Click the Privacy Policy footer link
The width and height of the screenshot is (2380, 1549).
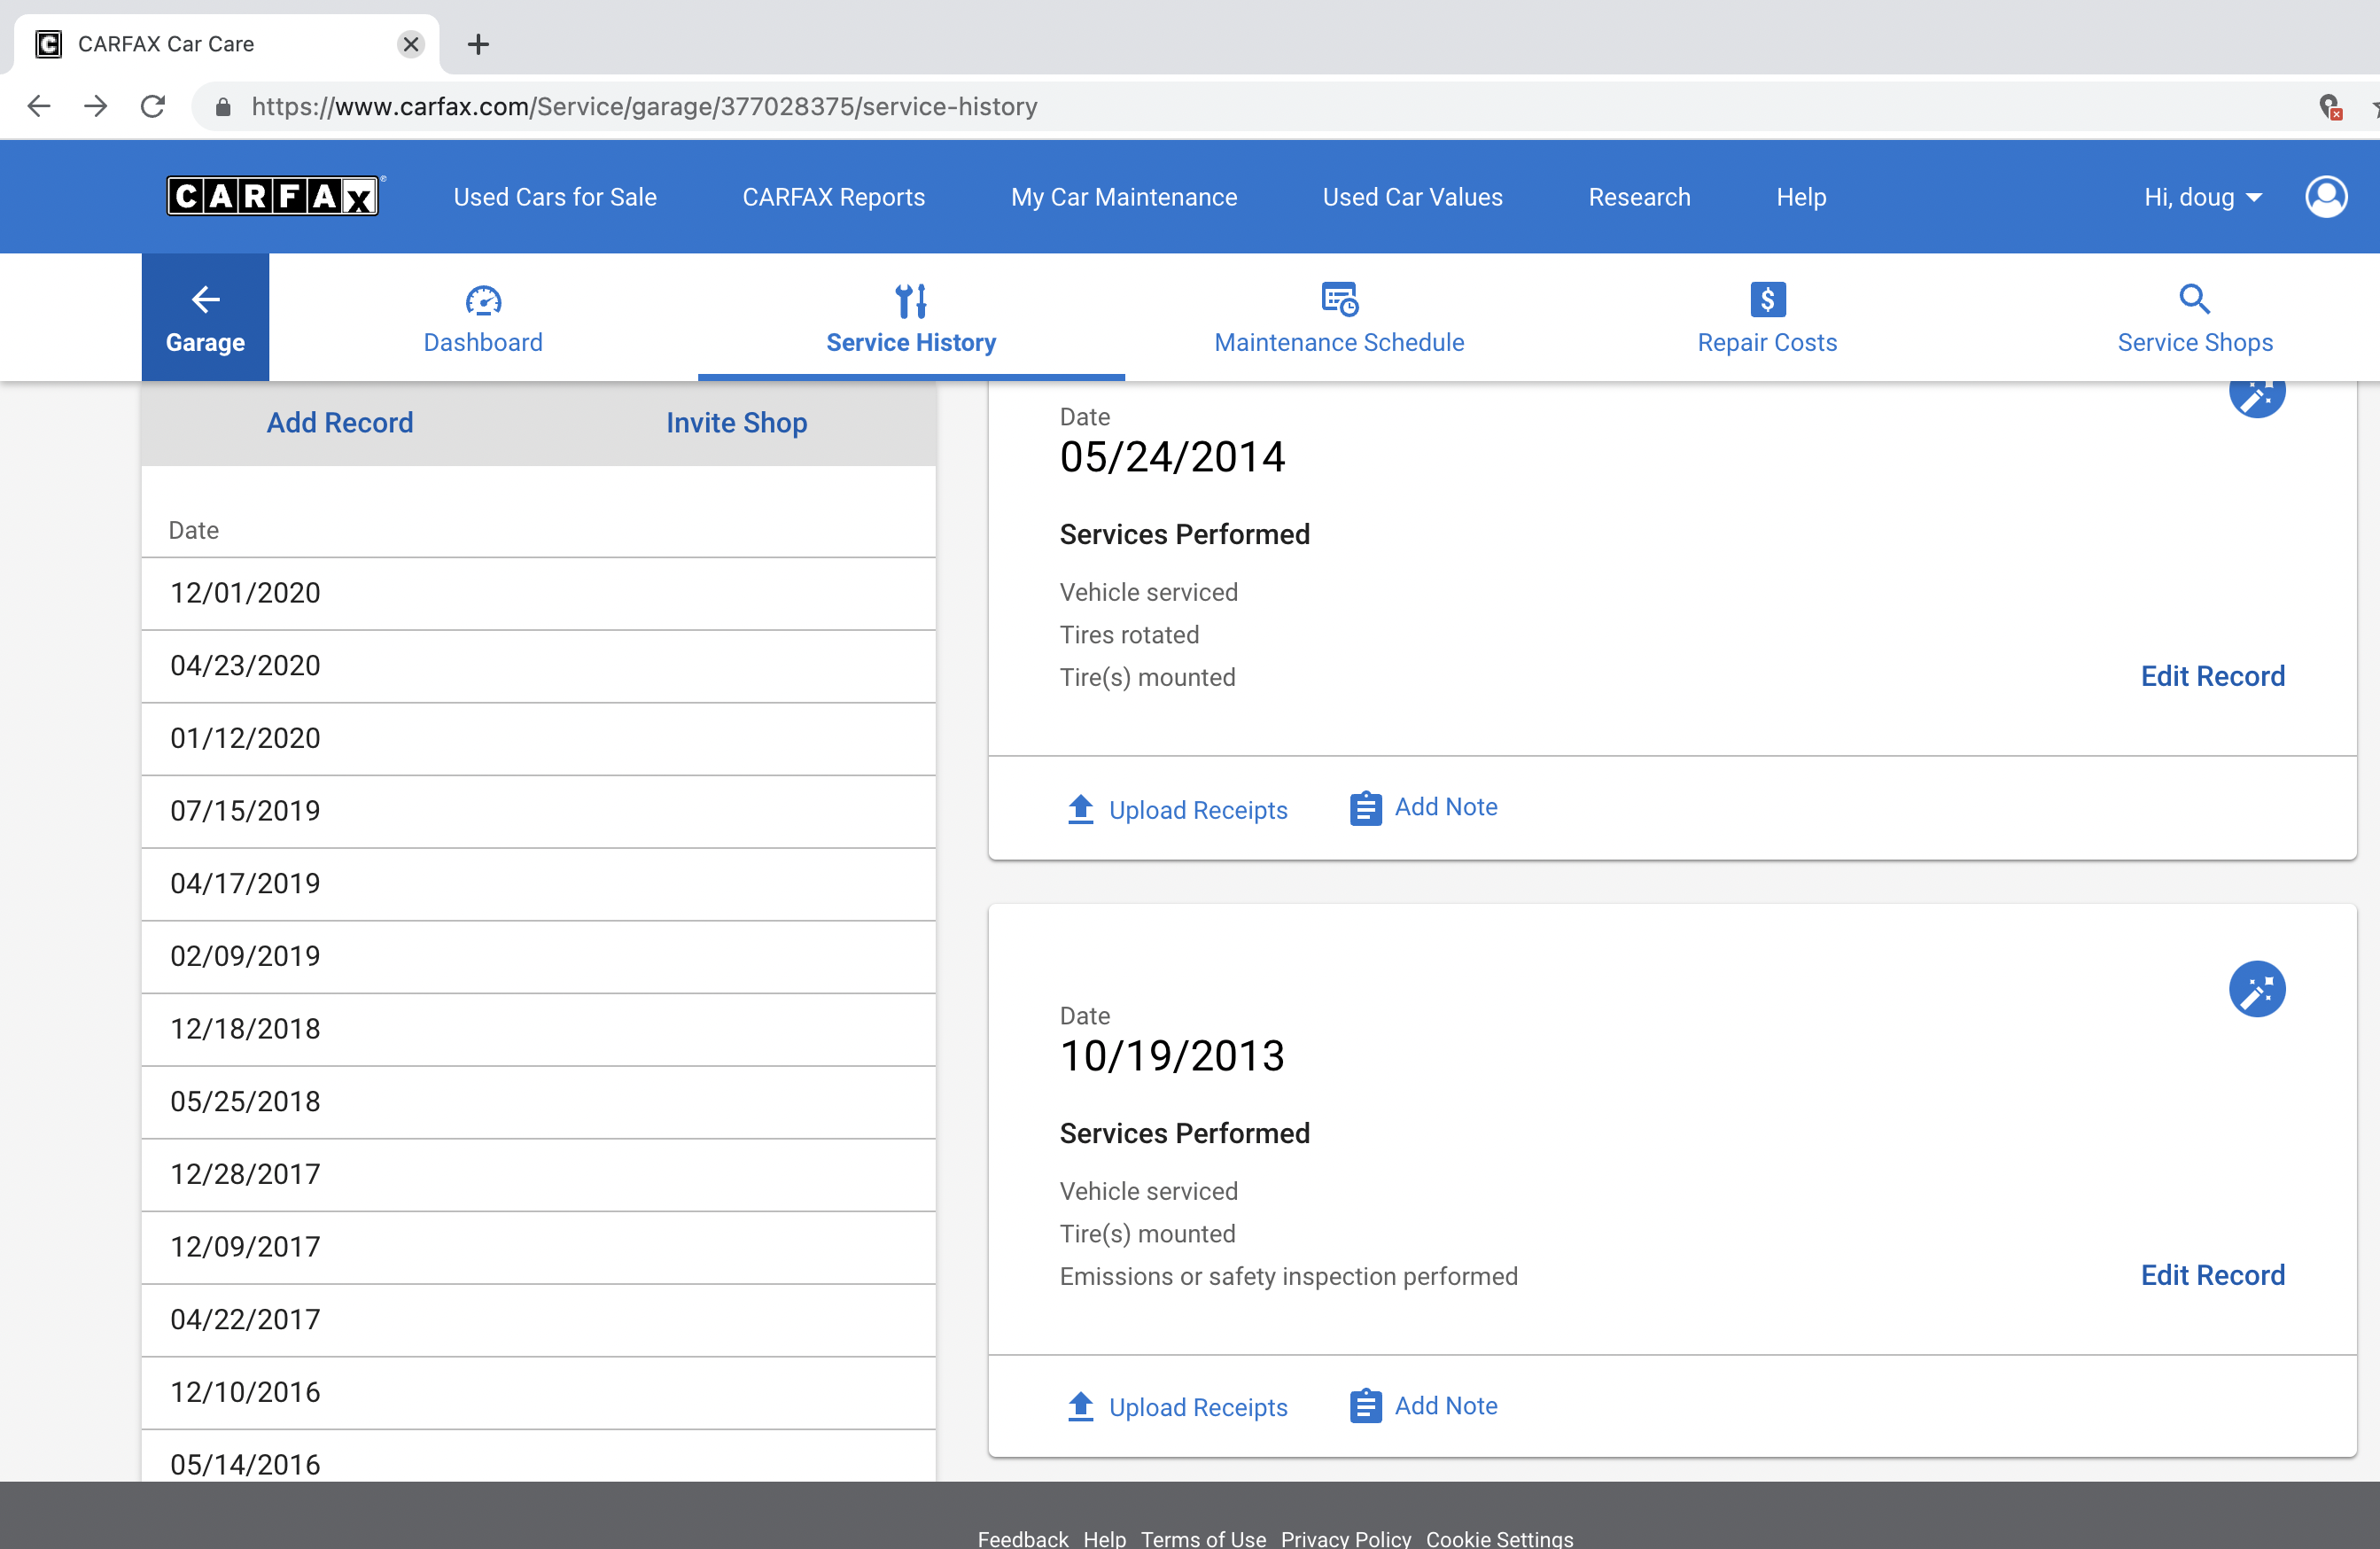[x=1346, y=1538]
